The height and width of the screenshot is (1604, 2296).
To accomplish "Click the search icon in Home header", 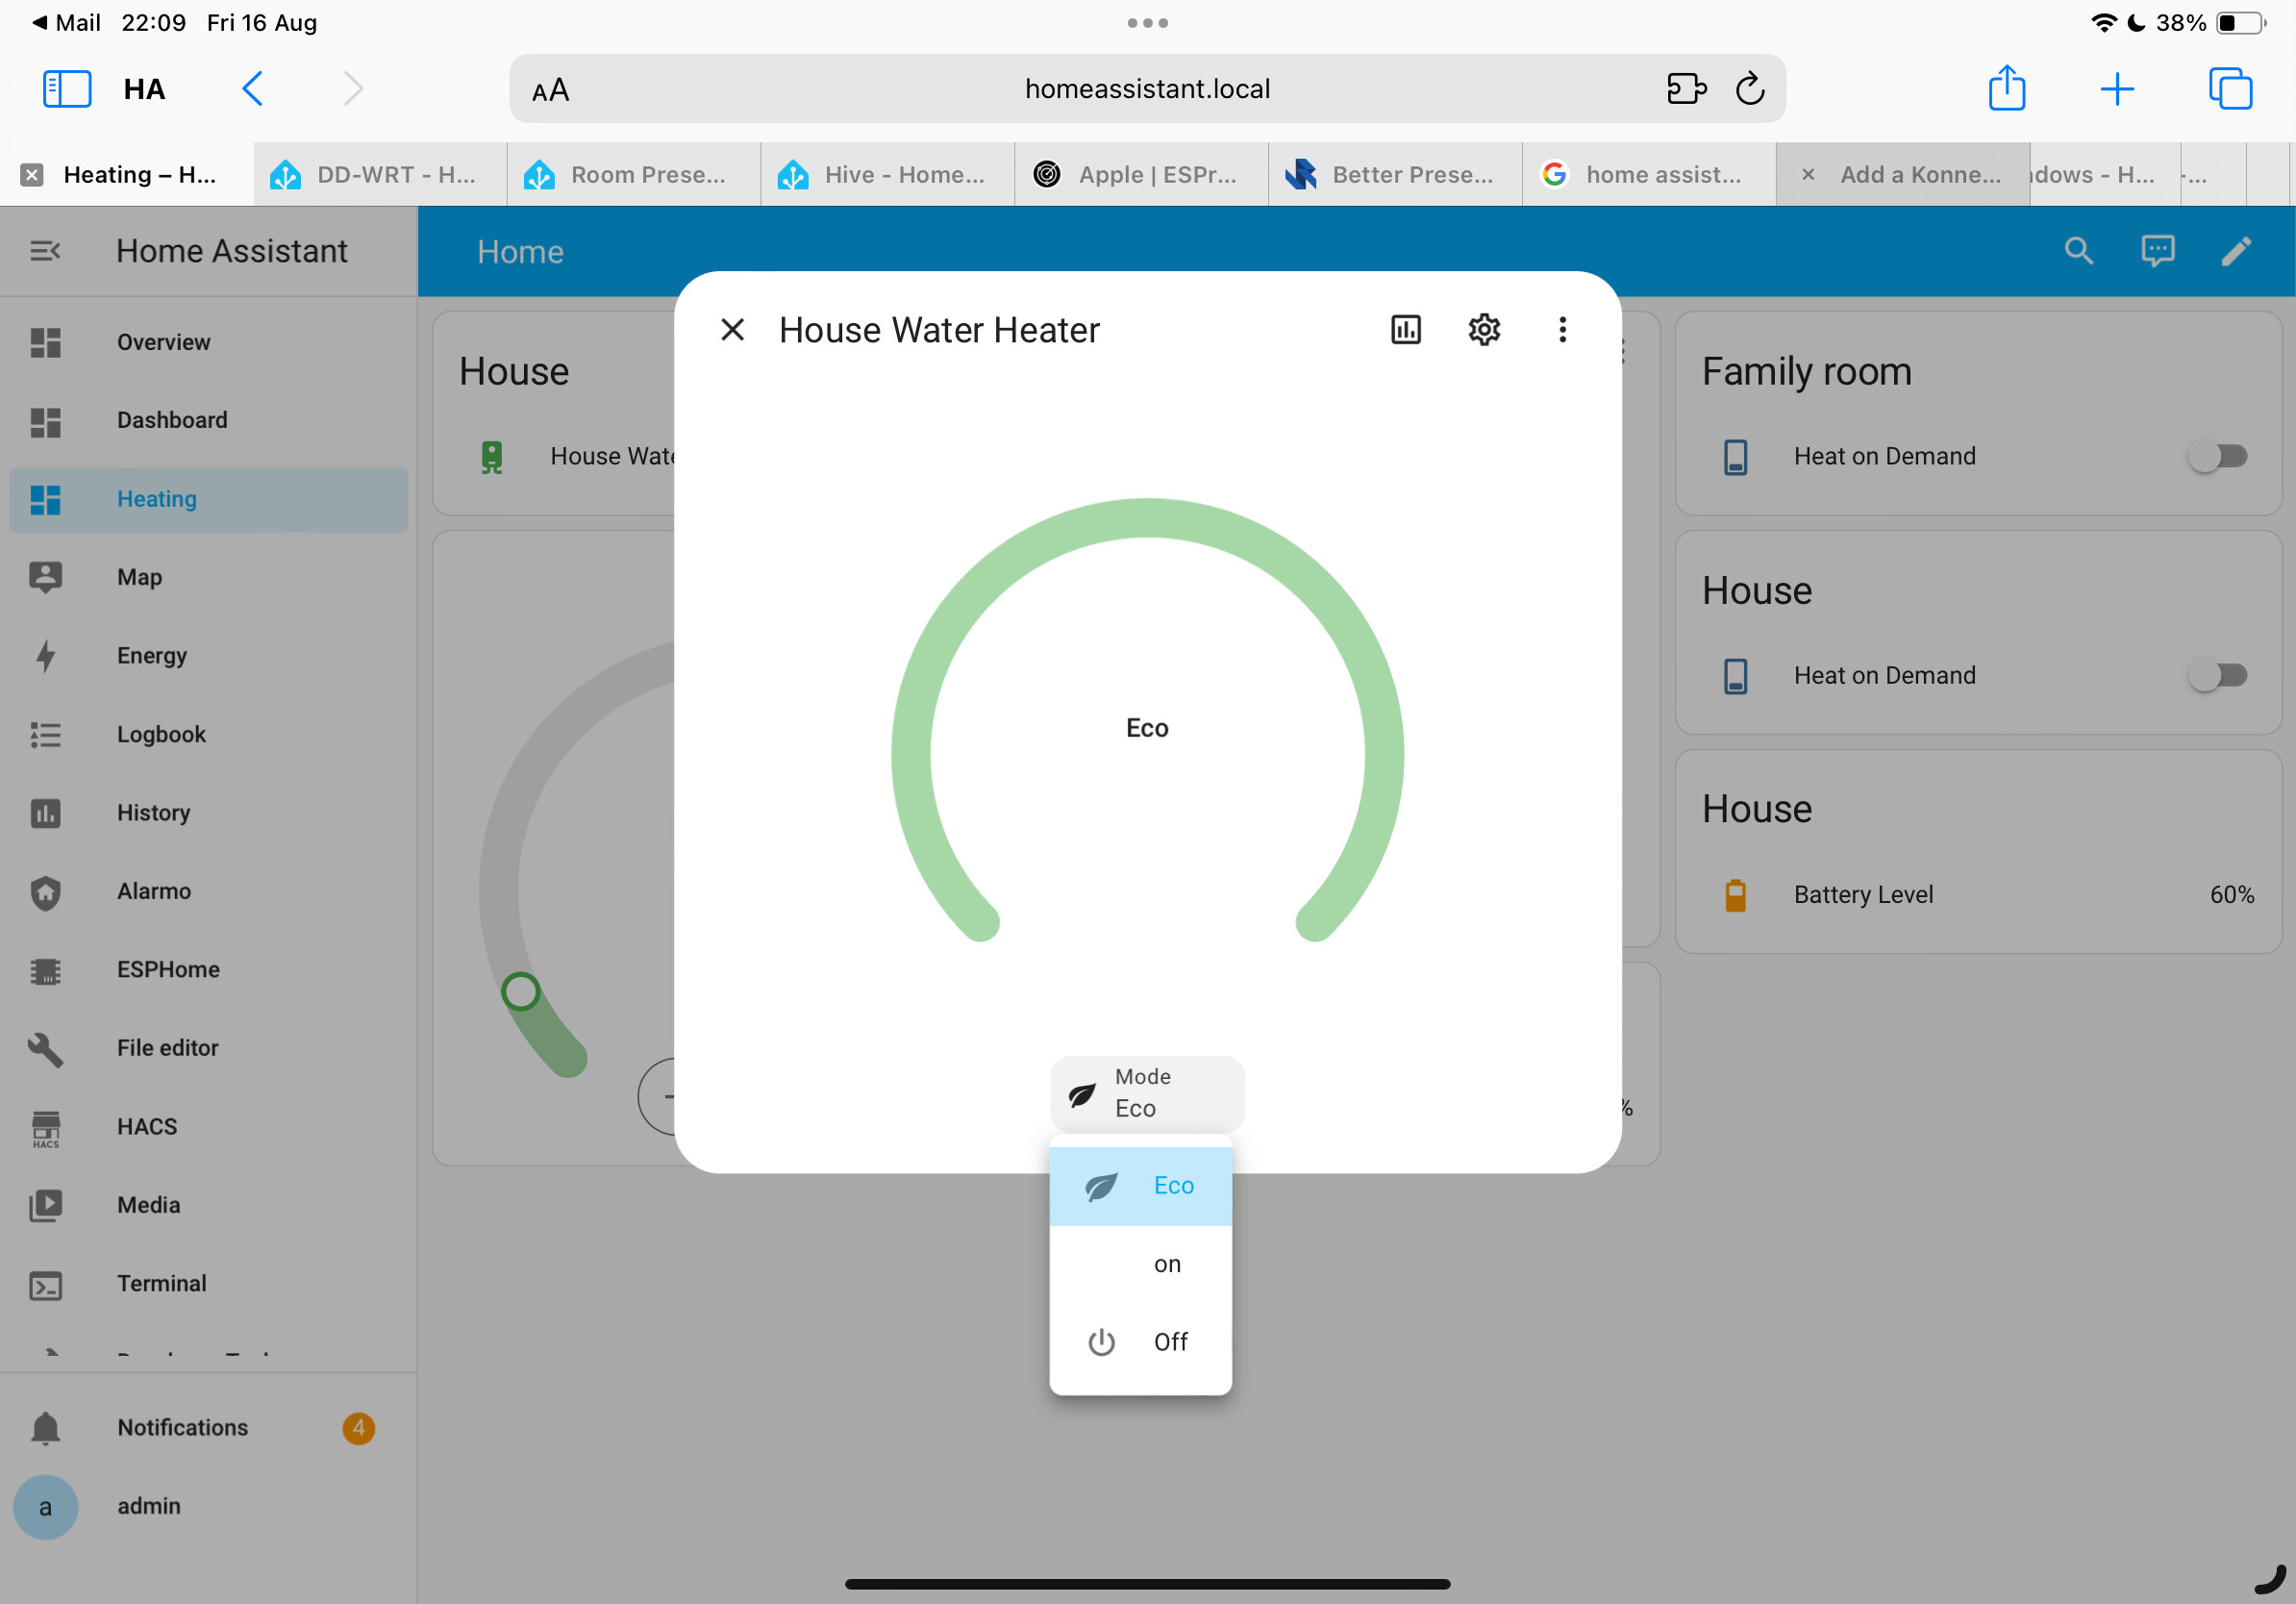I will pos(2078,251).
